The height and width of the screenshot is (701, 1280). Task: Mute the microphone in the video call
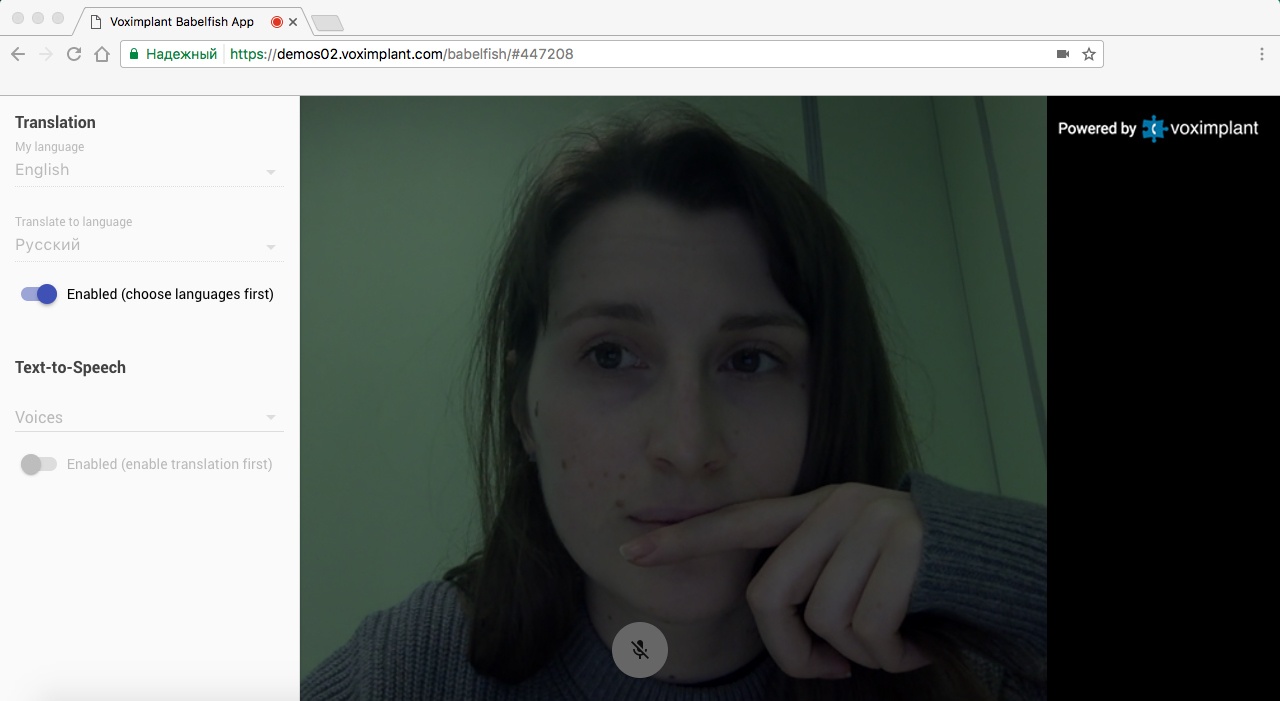pyautogui.click(x=639, y=649)
